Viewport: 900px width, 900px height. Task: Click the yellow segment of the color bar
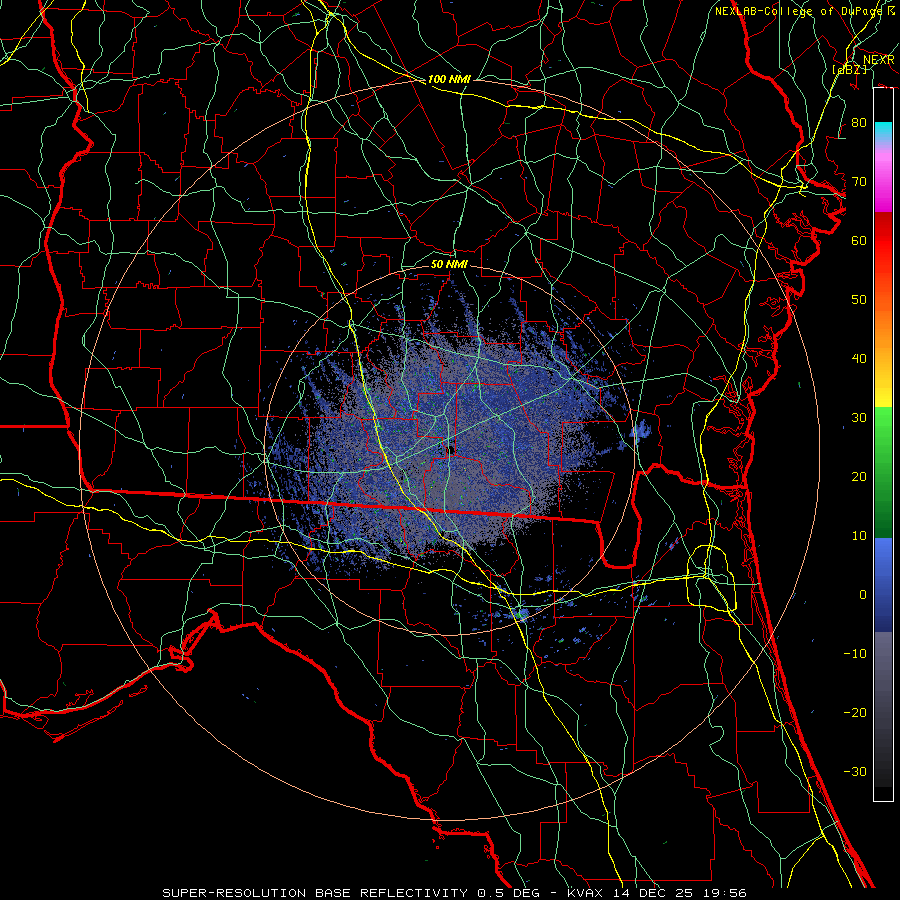pos(883,386)
